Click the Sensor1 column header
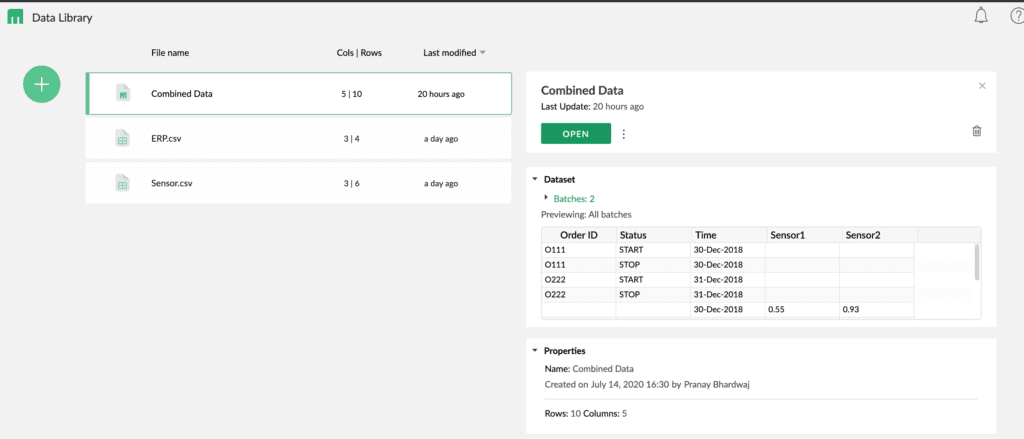Image resolution: width=1024 pixels, height=439 pixels. (805, 235)
